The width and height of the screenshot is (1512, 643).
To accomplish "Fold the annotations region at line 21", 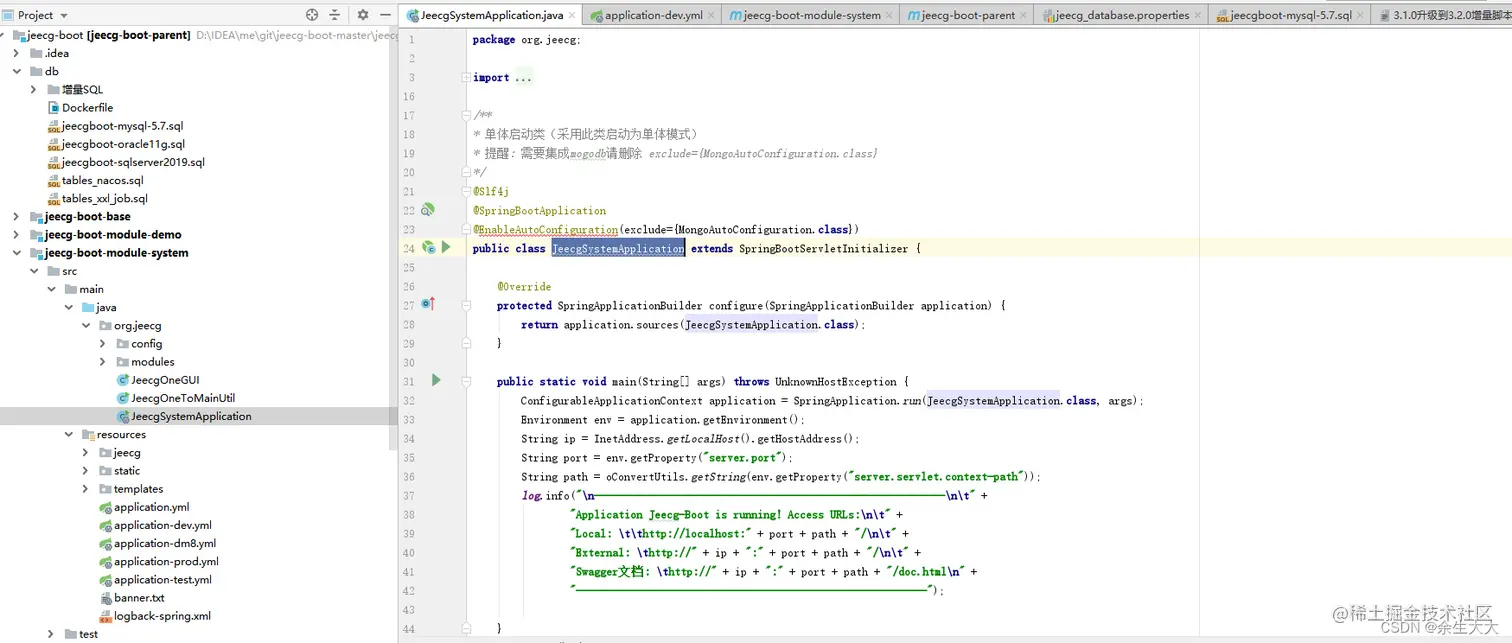I will pos(466,191).
